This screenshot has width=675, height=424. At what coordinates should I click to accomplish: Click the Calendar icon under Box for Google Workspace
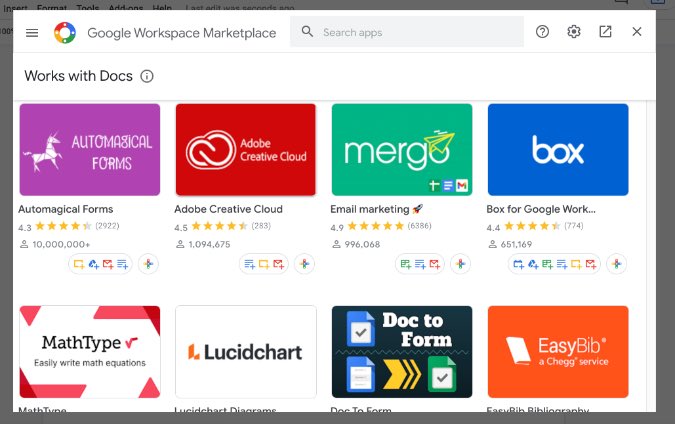[518, 264]
